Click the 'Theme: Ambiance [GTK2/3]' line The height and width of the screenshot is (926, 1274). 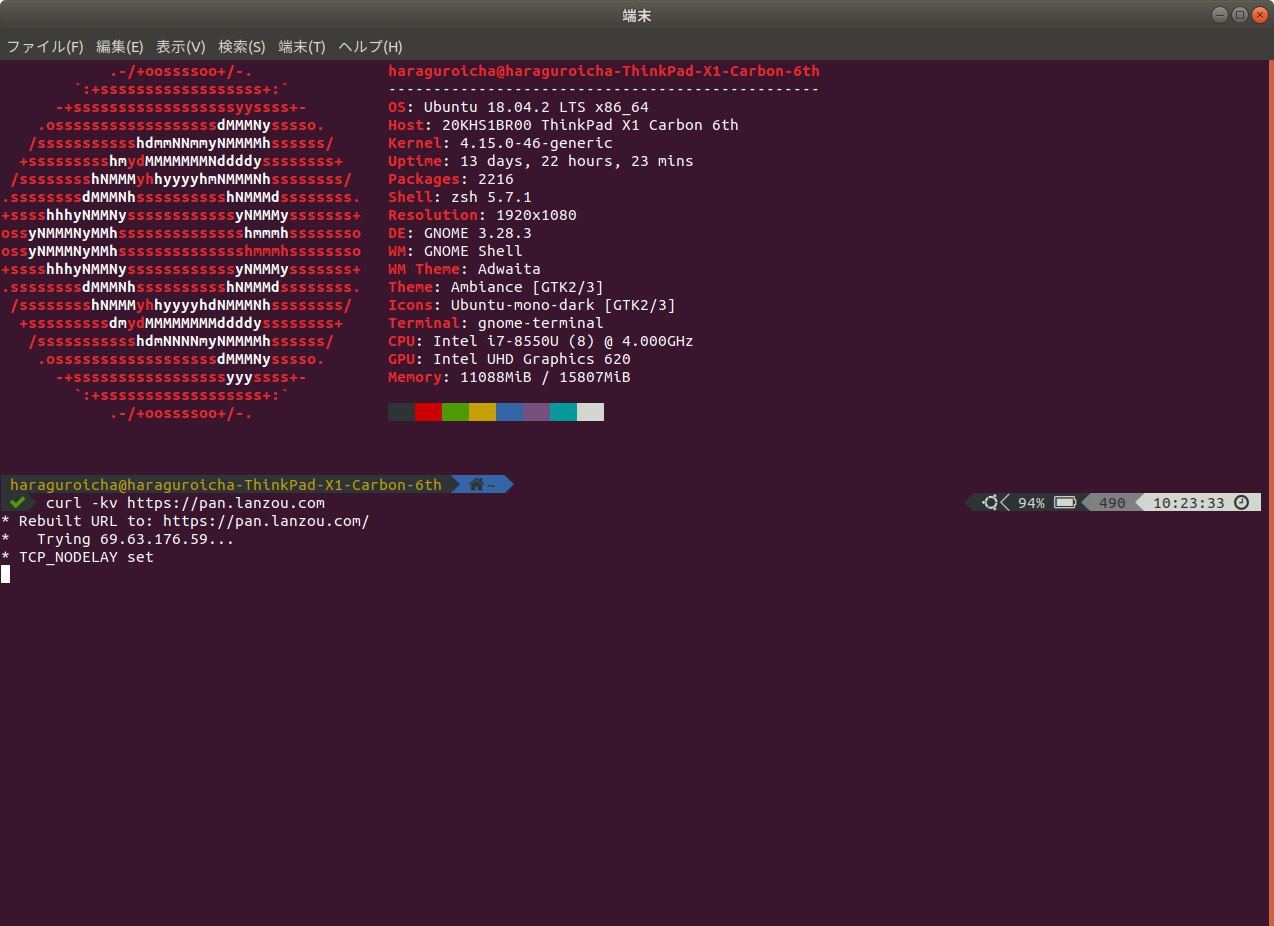point(496,287)
